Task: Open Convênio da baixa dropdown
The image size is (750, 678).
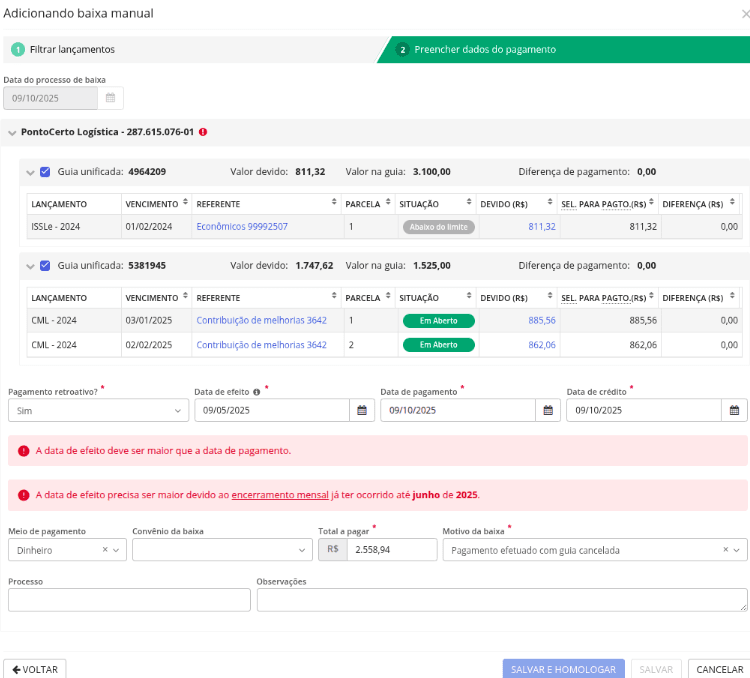Action: (x=222, y=550)
